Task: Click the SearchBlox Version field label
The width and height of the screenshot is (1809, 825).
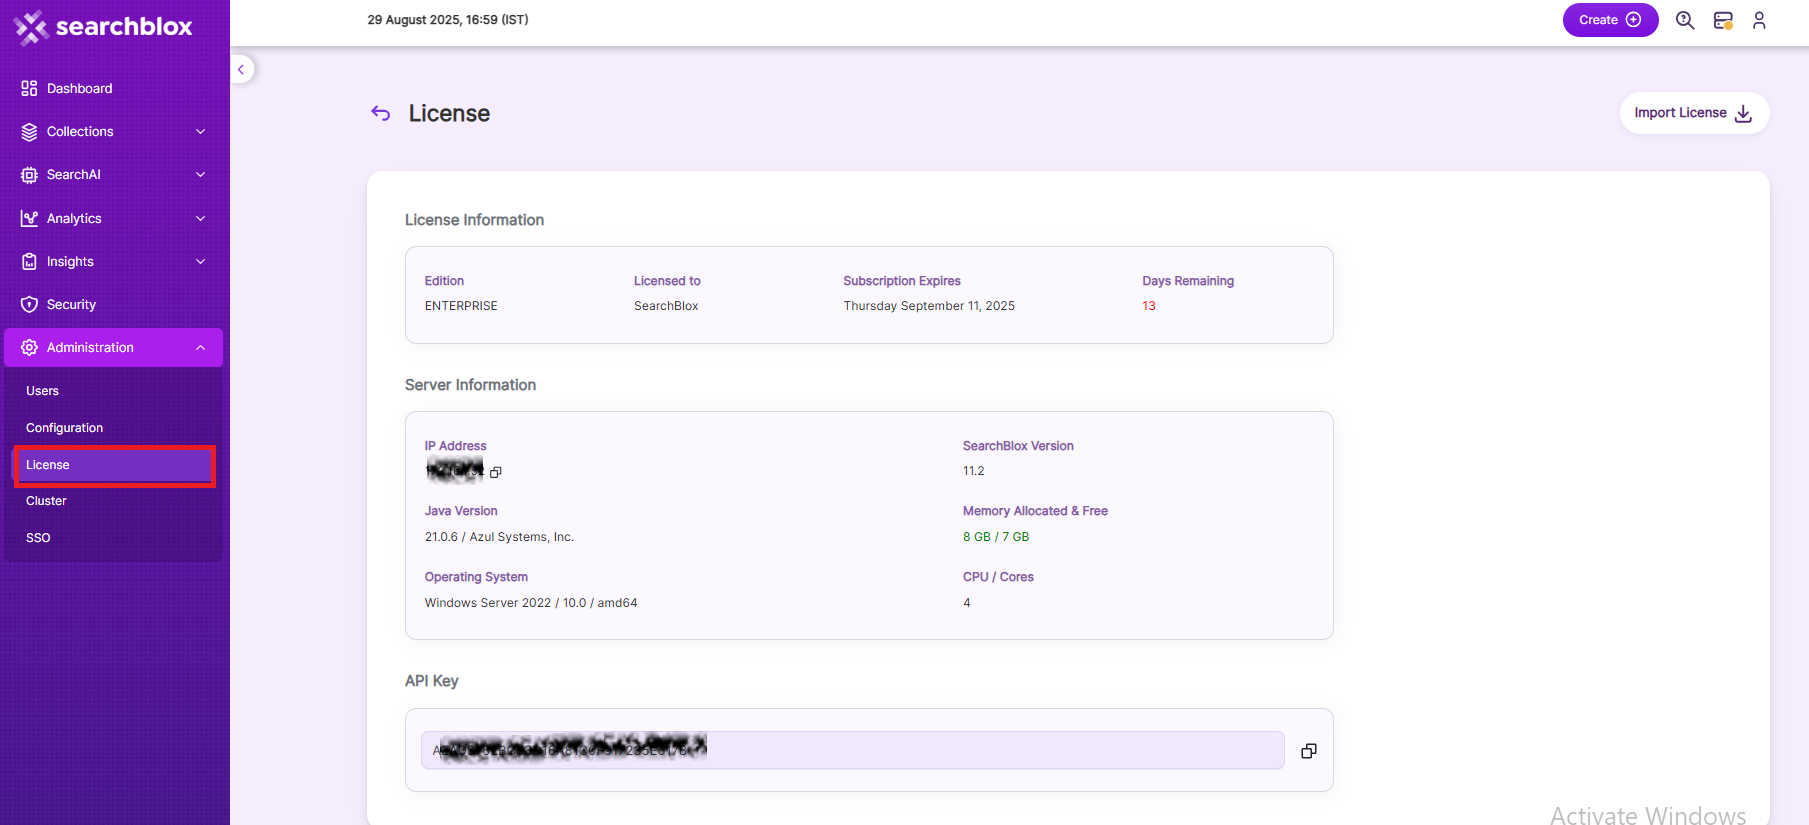Action: point(1018,446)
